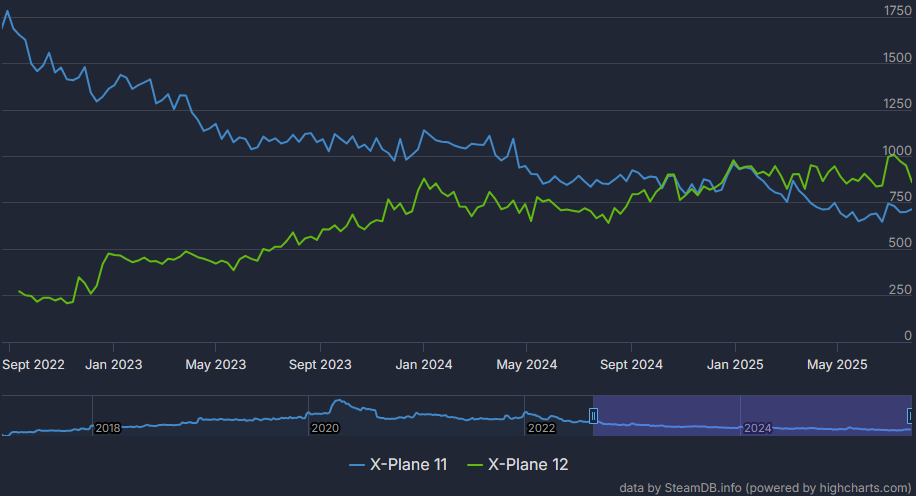The height and width of the screenshot is (496, 916).
Task: Click the 1500 y-axis value
Action: 897,57
